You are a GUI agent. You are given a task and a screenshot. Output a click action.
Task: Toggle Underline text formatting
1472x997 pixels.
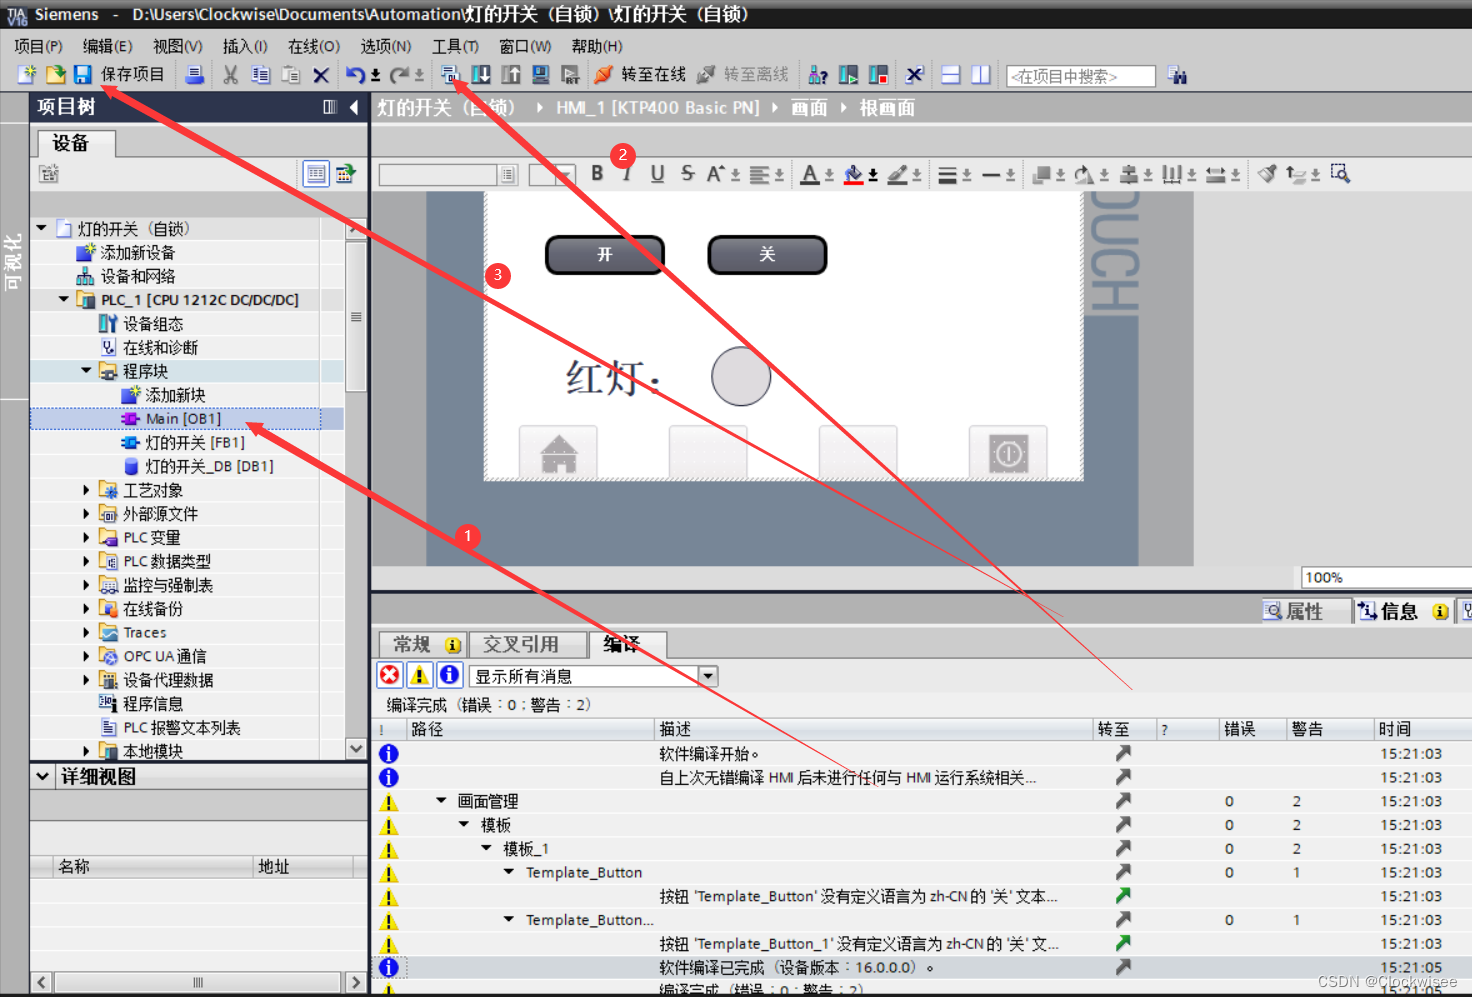coord(657,173)
